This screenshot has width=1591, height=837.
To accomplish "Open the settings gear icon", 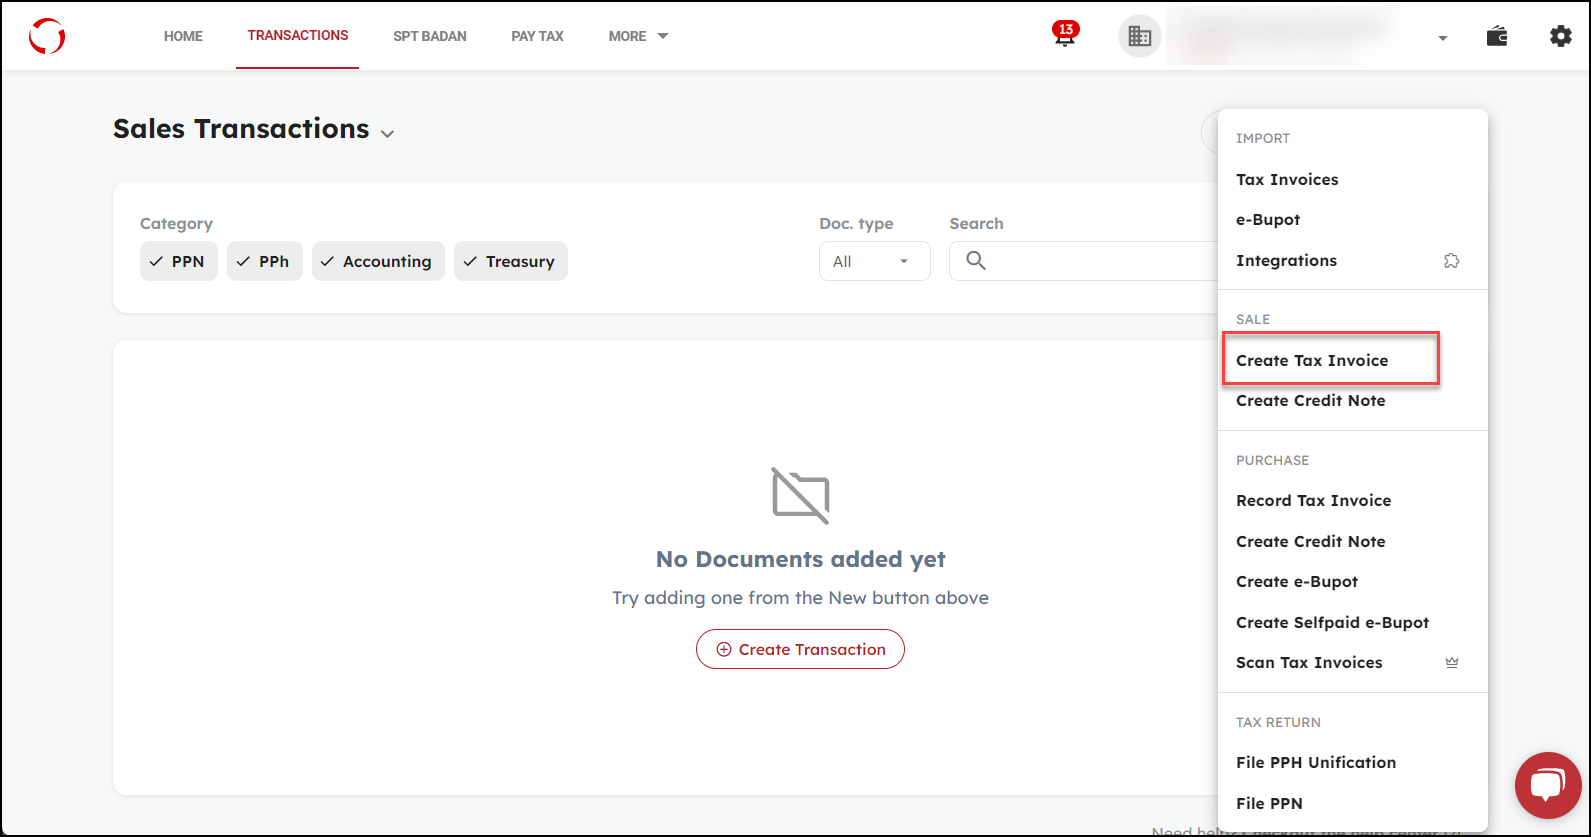I will pyautogui.click(x=1560, y=37).
